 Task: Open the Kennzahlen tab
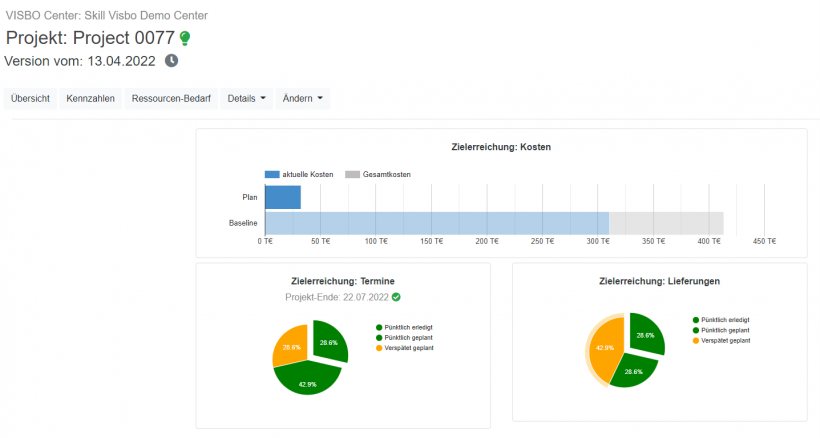(x=91, y=98)
